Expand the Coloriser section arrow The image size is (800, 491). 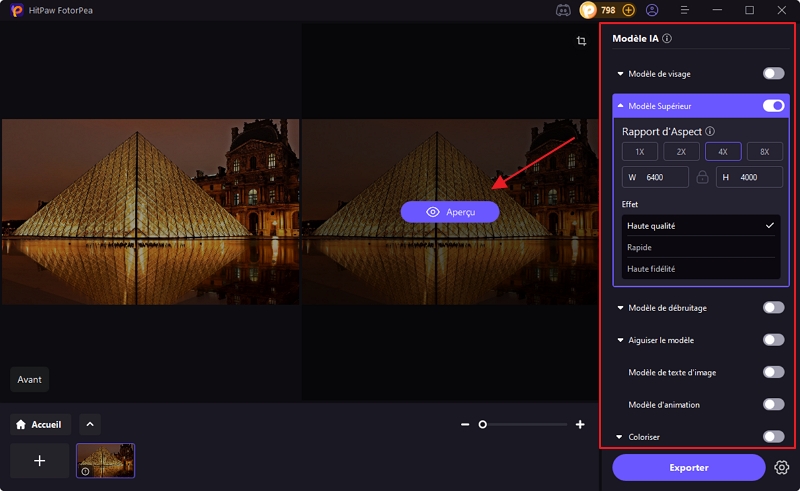621,437
